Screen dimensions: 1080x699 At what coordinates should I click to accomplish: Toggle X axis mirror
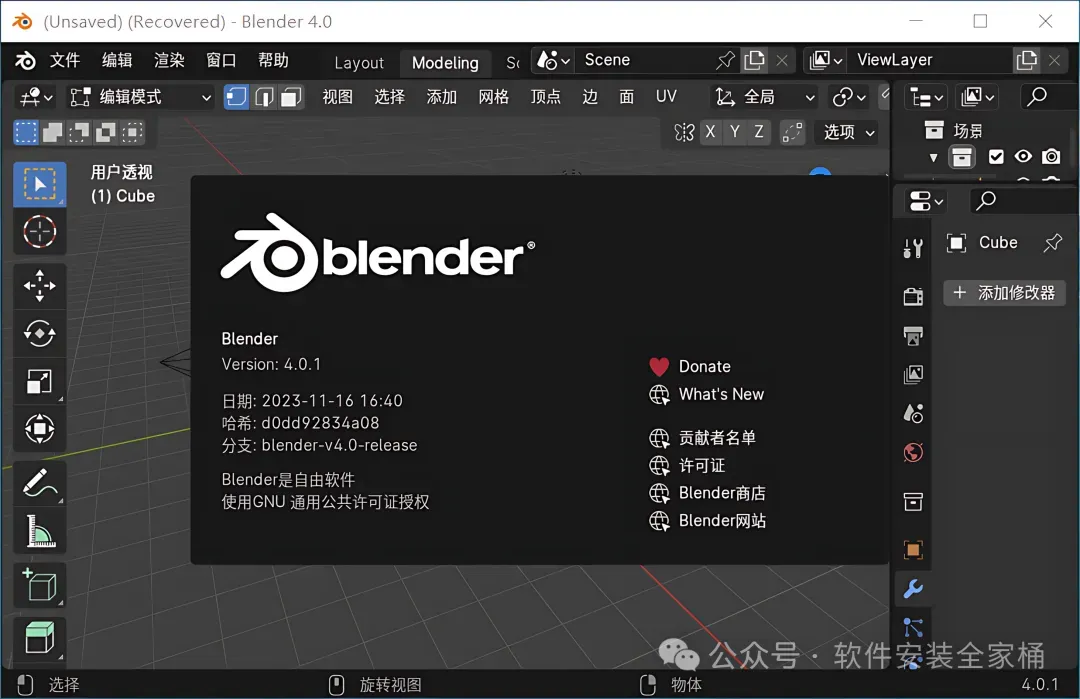coord(710,132)
